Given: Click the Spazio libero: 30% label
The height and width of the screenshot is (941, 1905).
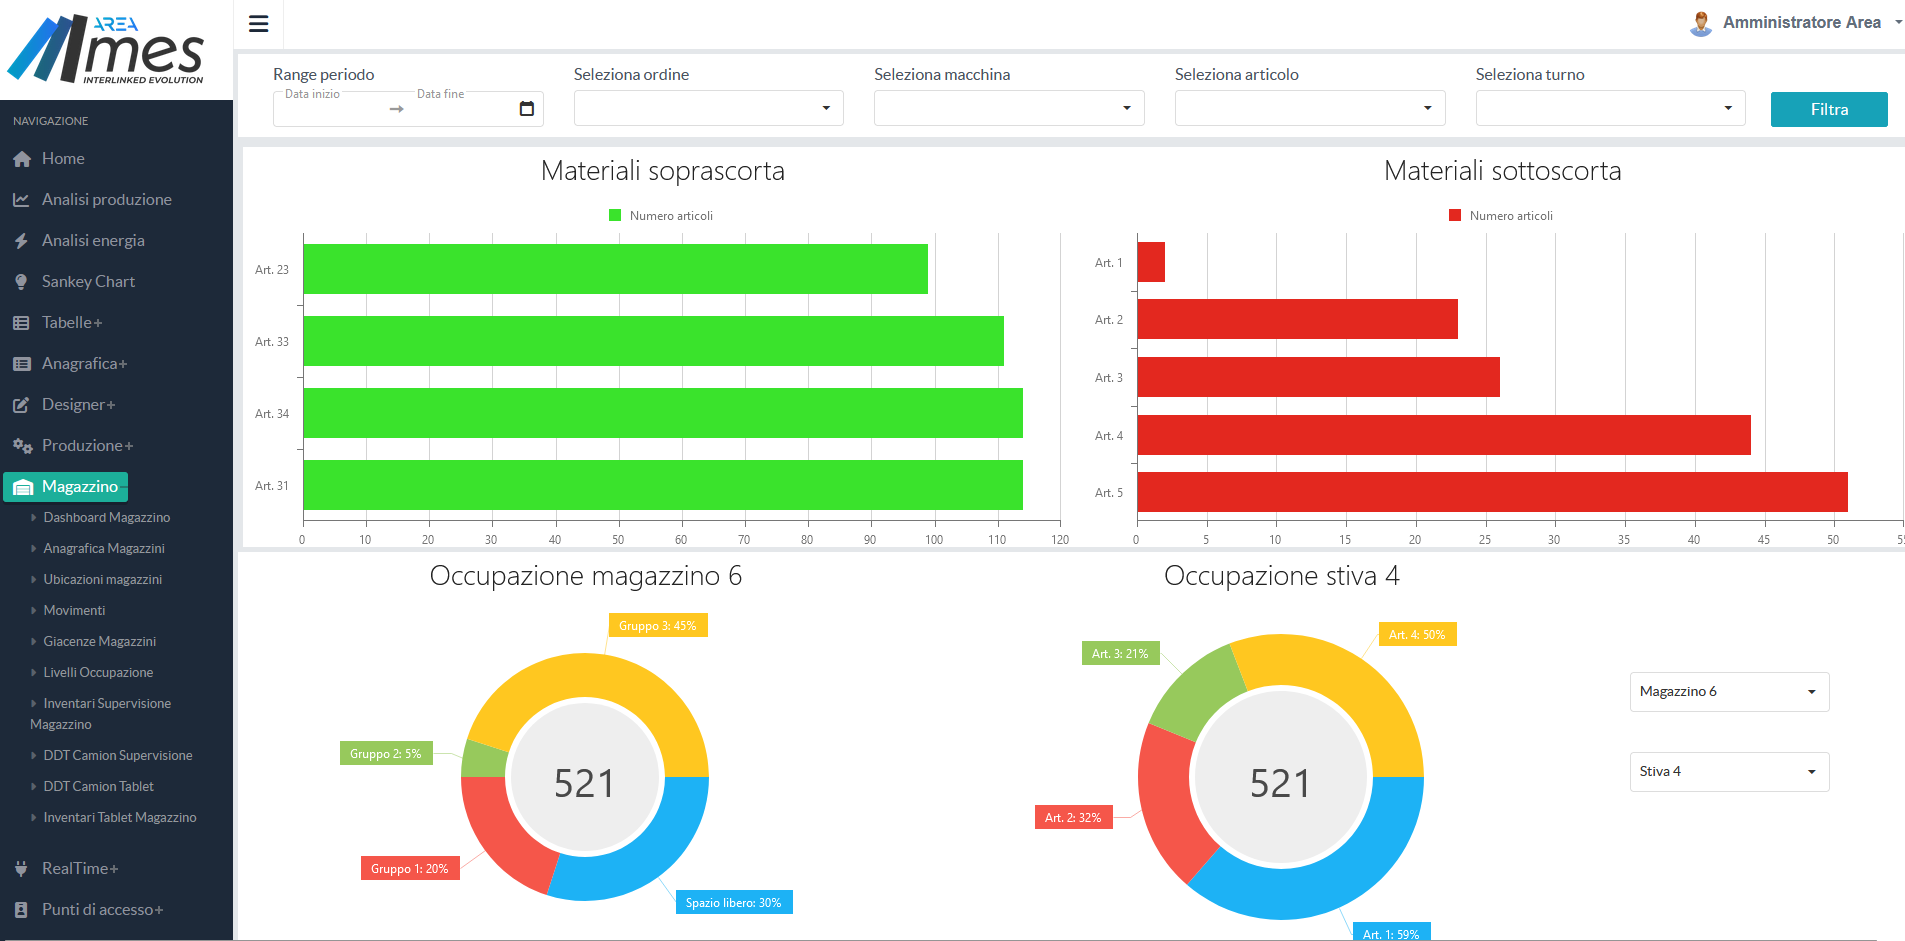Looking at the screenshot, I should (x=734, y=903).
